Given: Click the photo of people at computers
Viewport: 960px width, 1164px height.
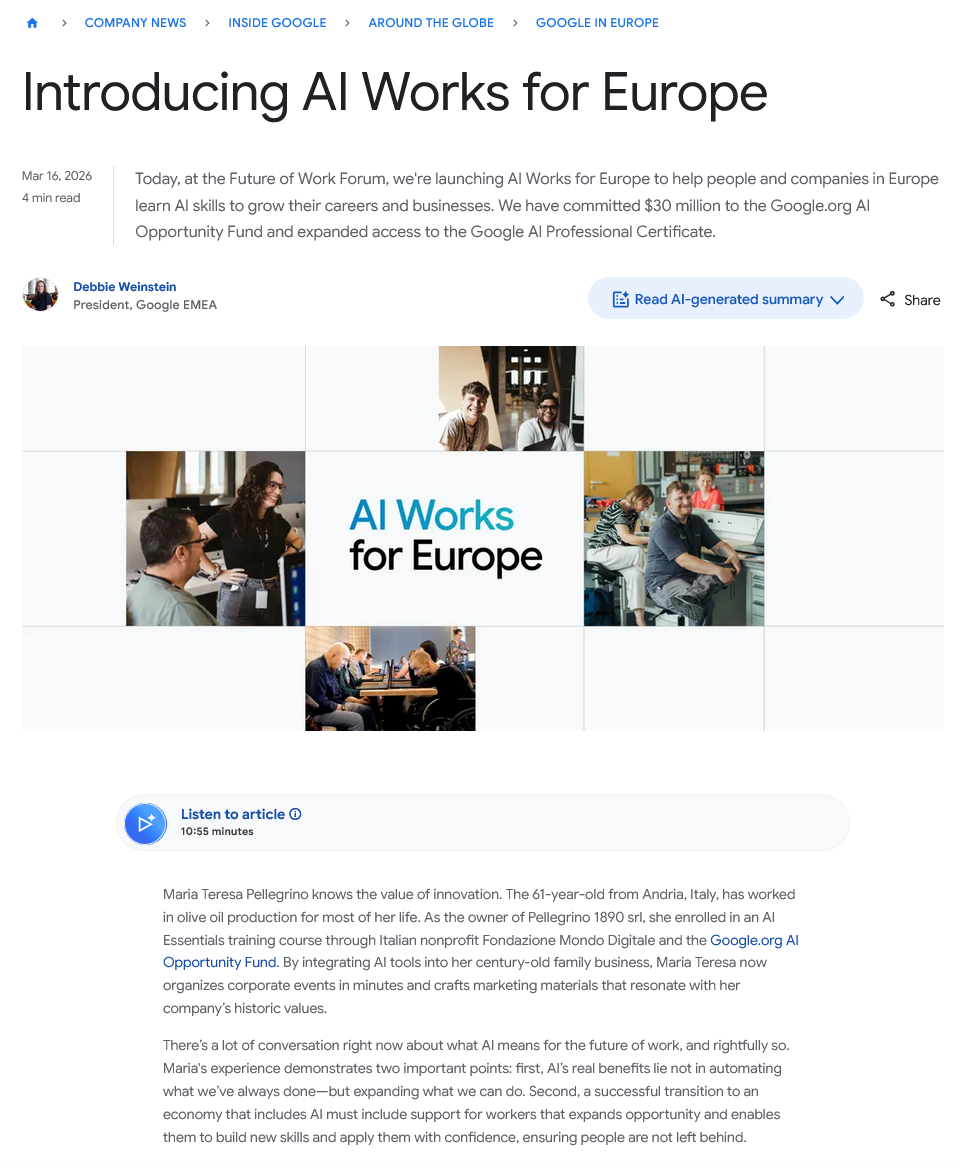Looking at the screenshot, I should click(390, 679).
